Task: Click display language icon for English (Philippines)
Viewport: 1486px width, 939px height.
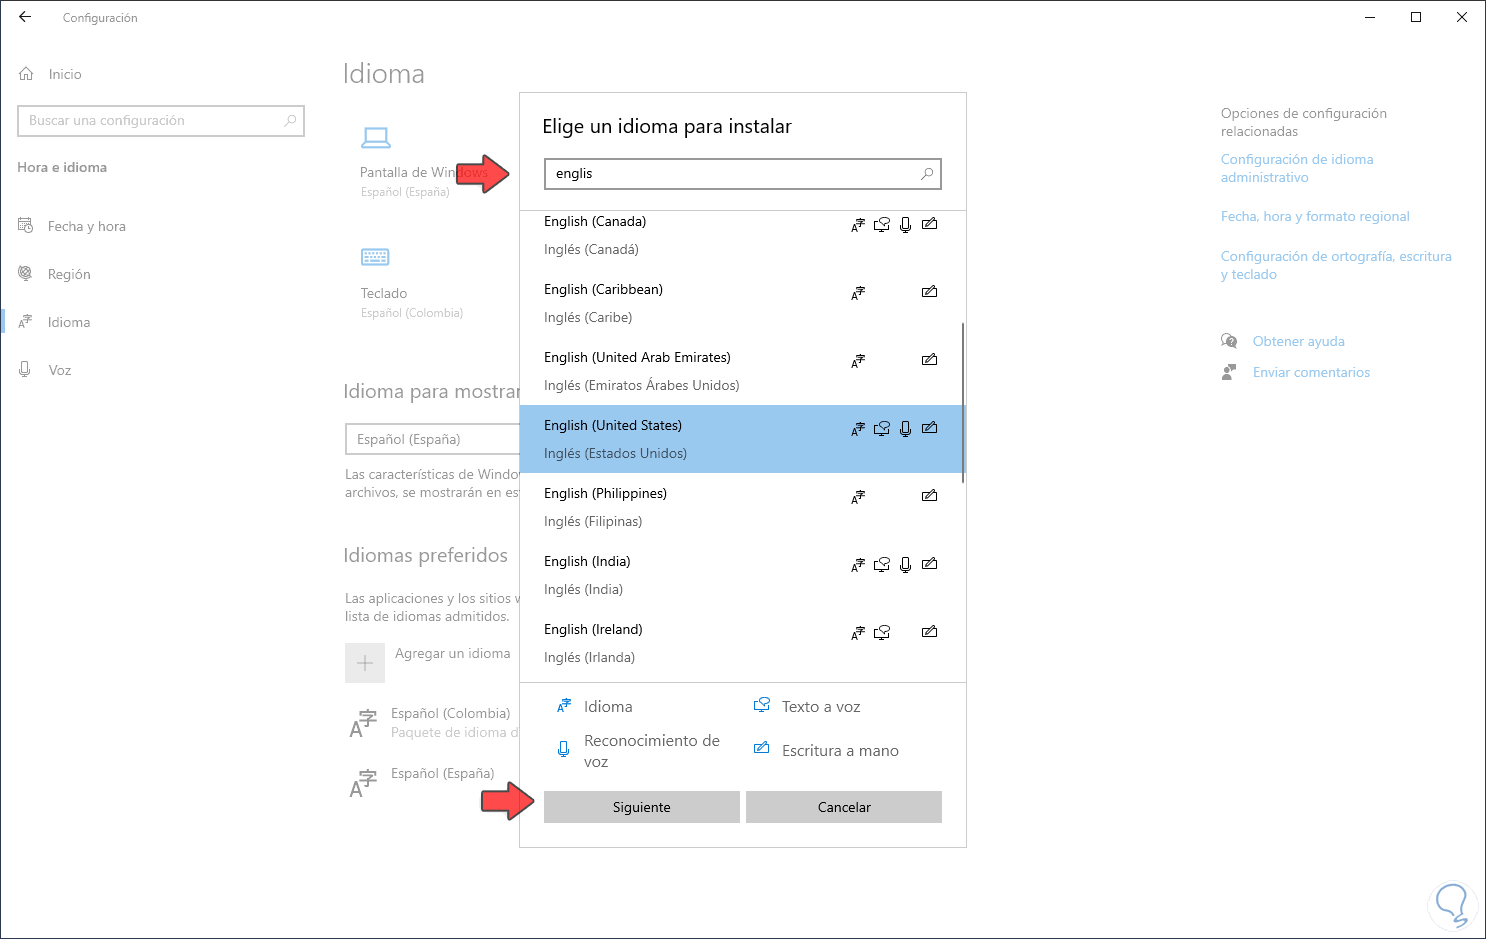Action: tap(857, 497)
